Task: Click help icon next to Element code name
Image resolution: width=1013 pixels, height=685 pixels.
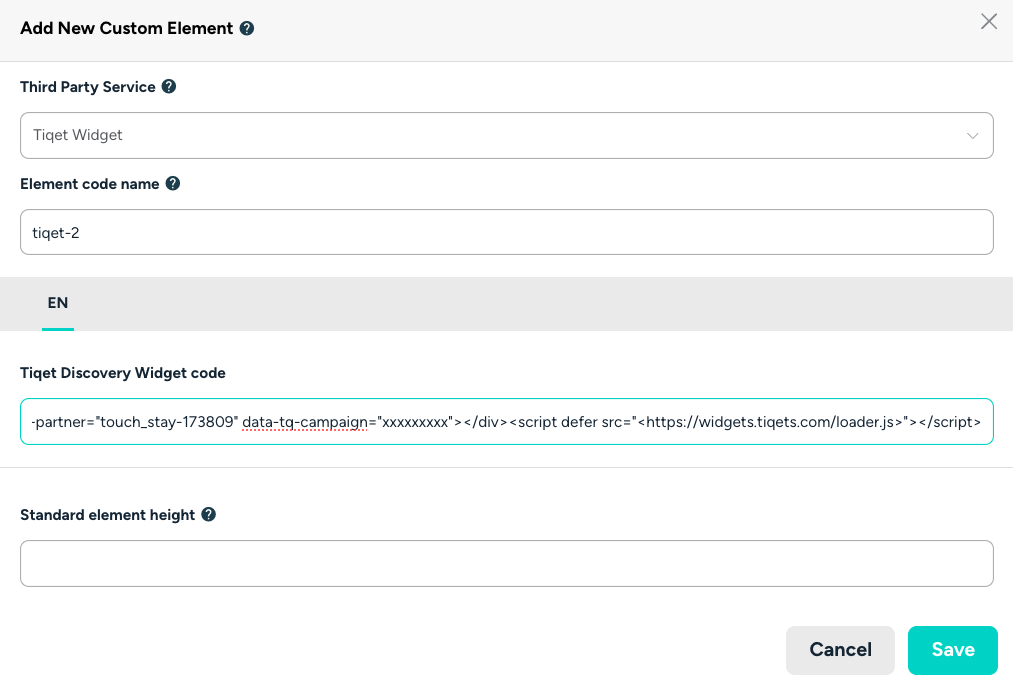Action: [173, 184]
